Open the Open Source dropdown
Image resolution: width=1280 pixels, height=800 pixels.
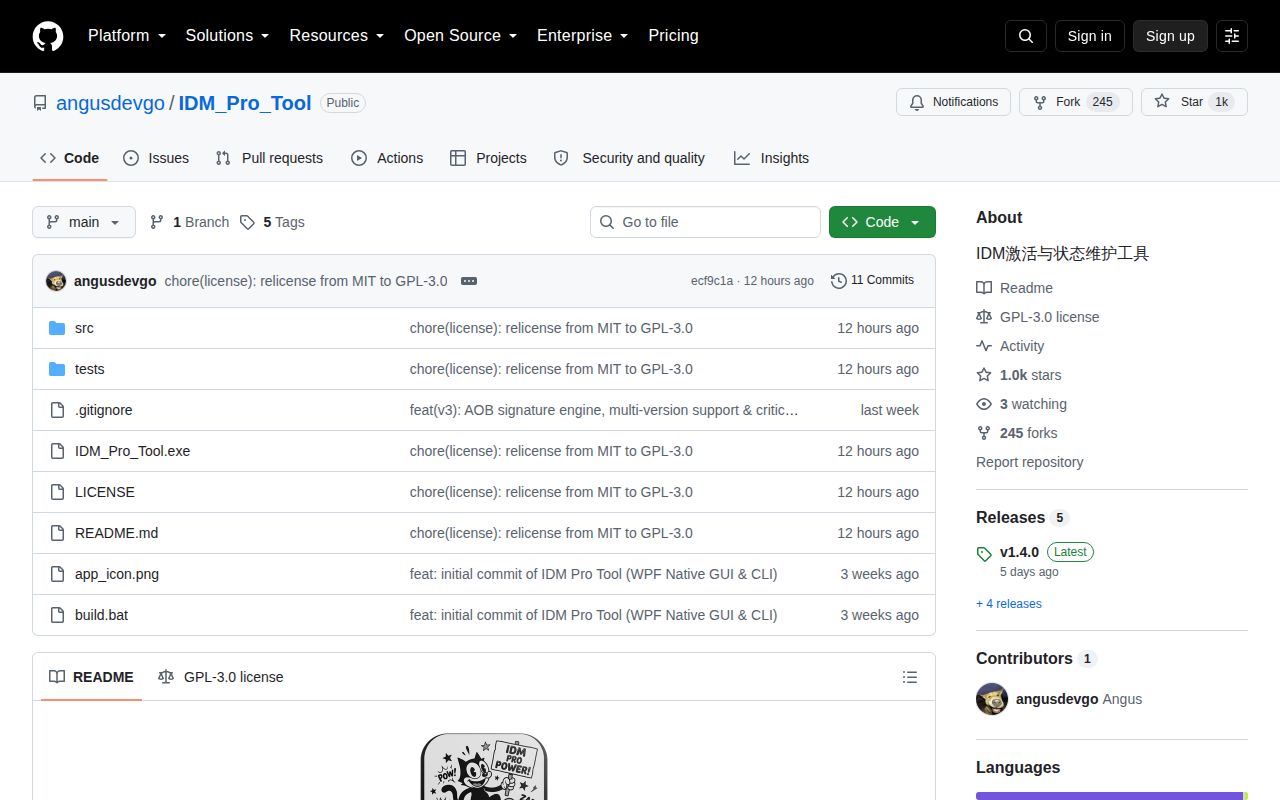point(461,36)
